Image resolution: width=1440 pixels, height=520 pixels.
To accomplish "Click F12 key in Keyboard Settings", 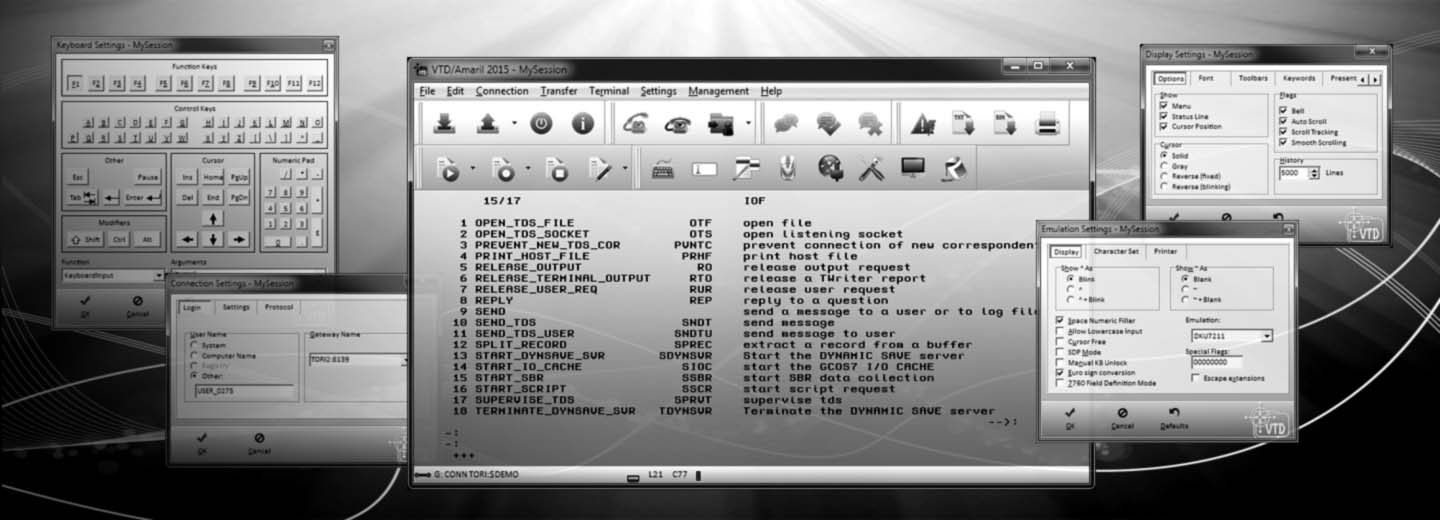I will pos(315,83).
